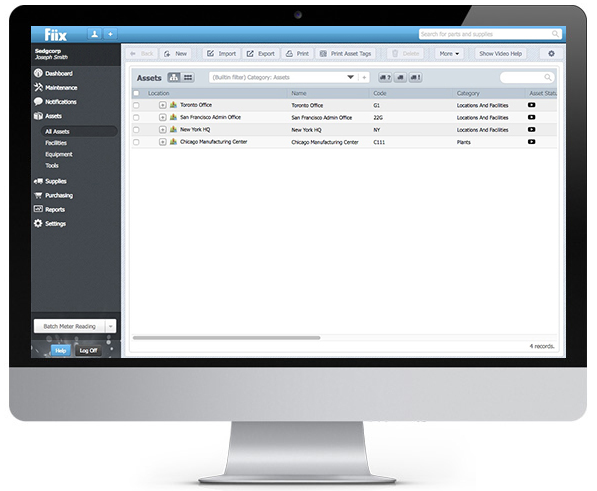
Task: Click the Chicago Manufacturing Center location icon
Action: pyautogui.click(x=174, y=142)
